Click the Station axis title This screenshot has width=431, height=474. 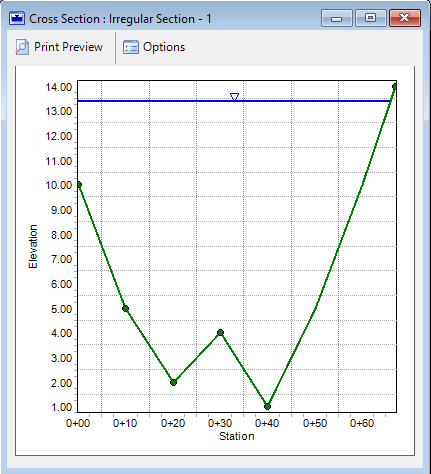point(237,436)
